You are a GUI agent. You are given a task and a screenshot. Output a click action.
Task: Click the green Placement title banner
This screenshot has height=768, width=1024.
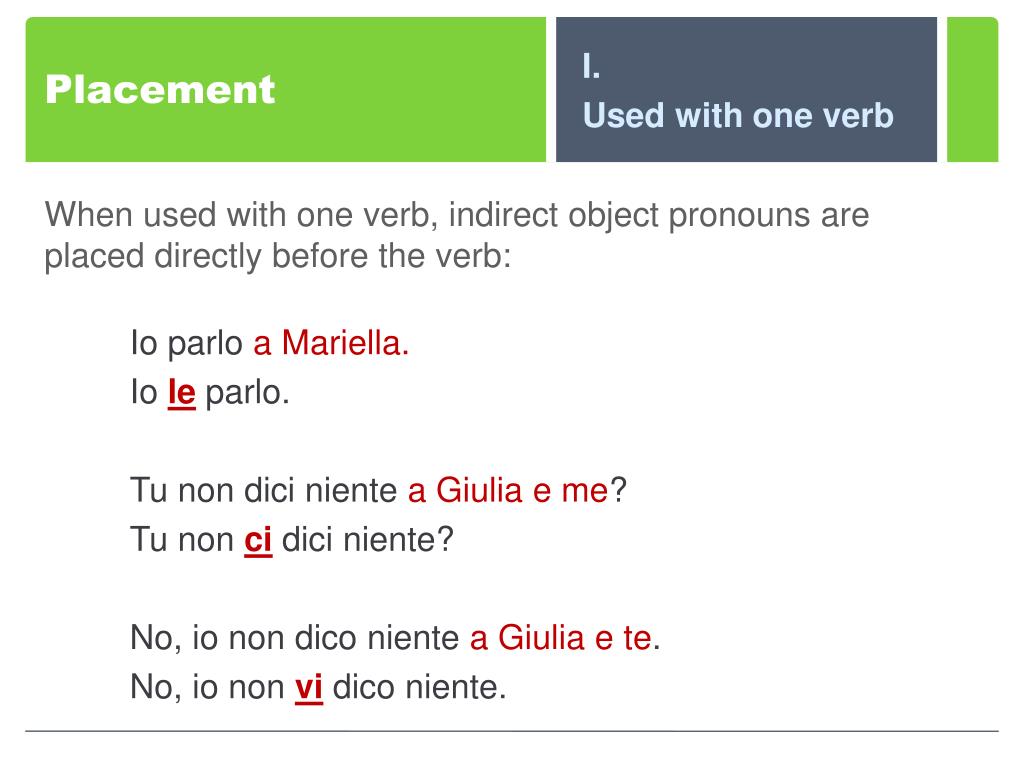285,89
